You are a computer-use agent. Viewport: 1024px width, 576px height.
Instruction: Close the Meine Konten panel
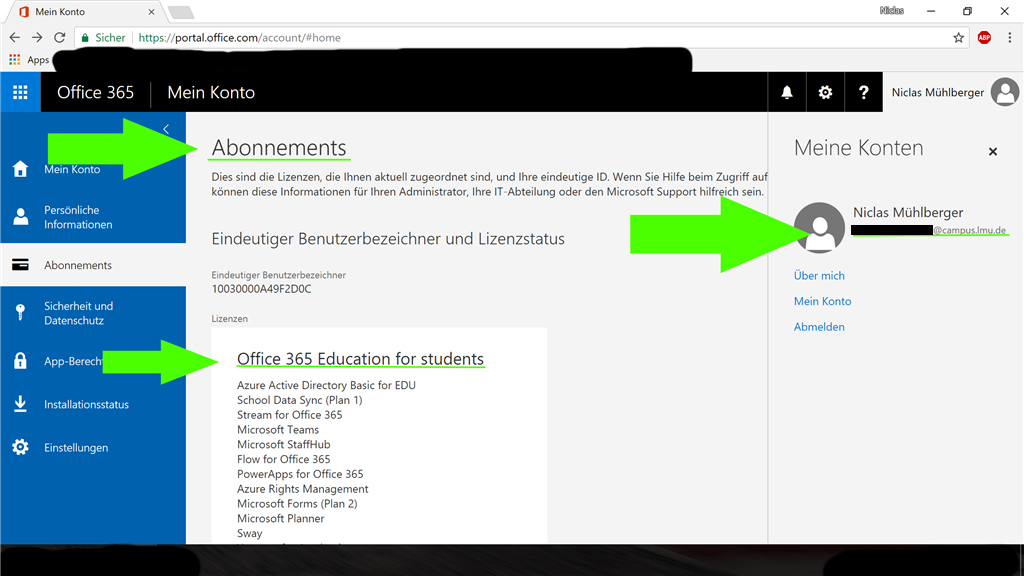[x=993, y=152]
